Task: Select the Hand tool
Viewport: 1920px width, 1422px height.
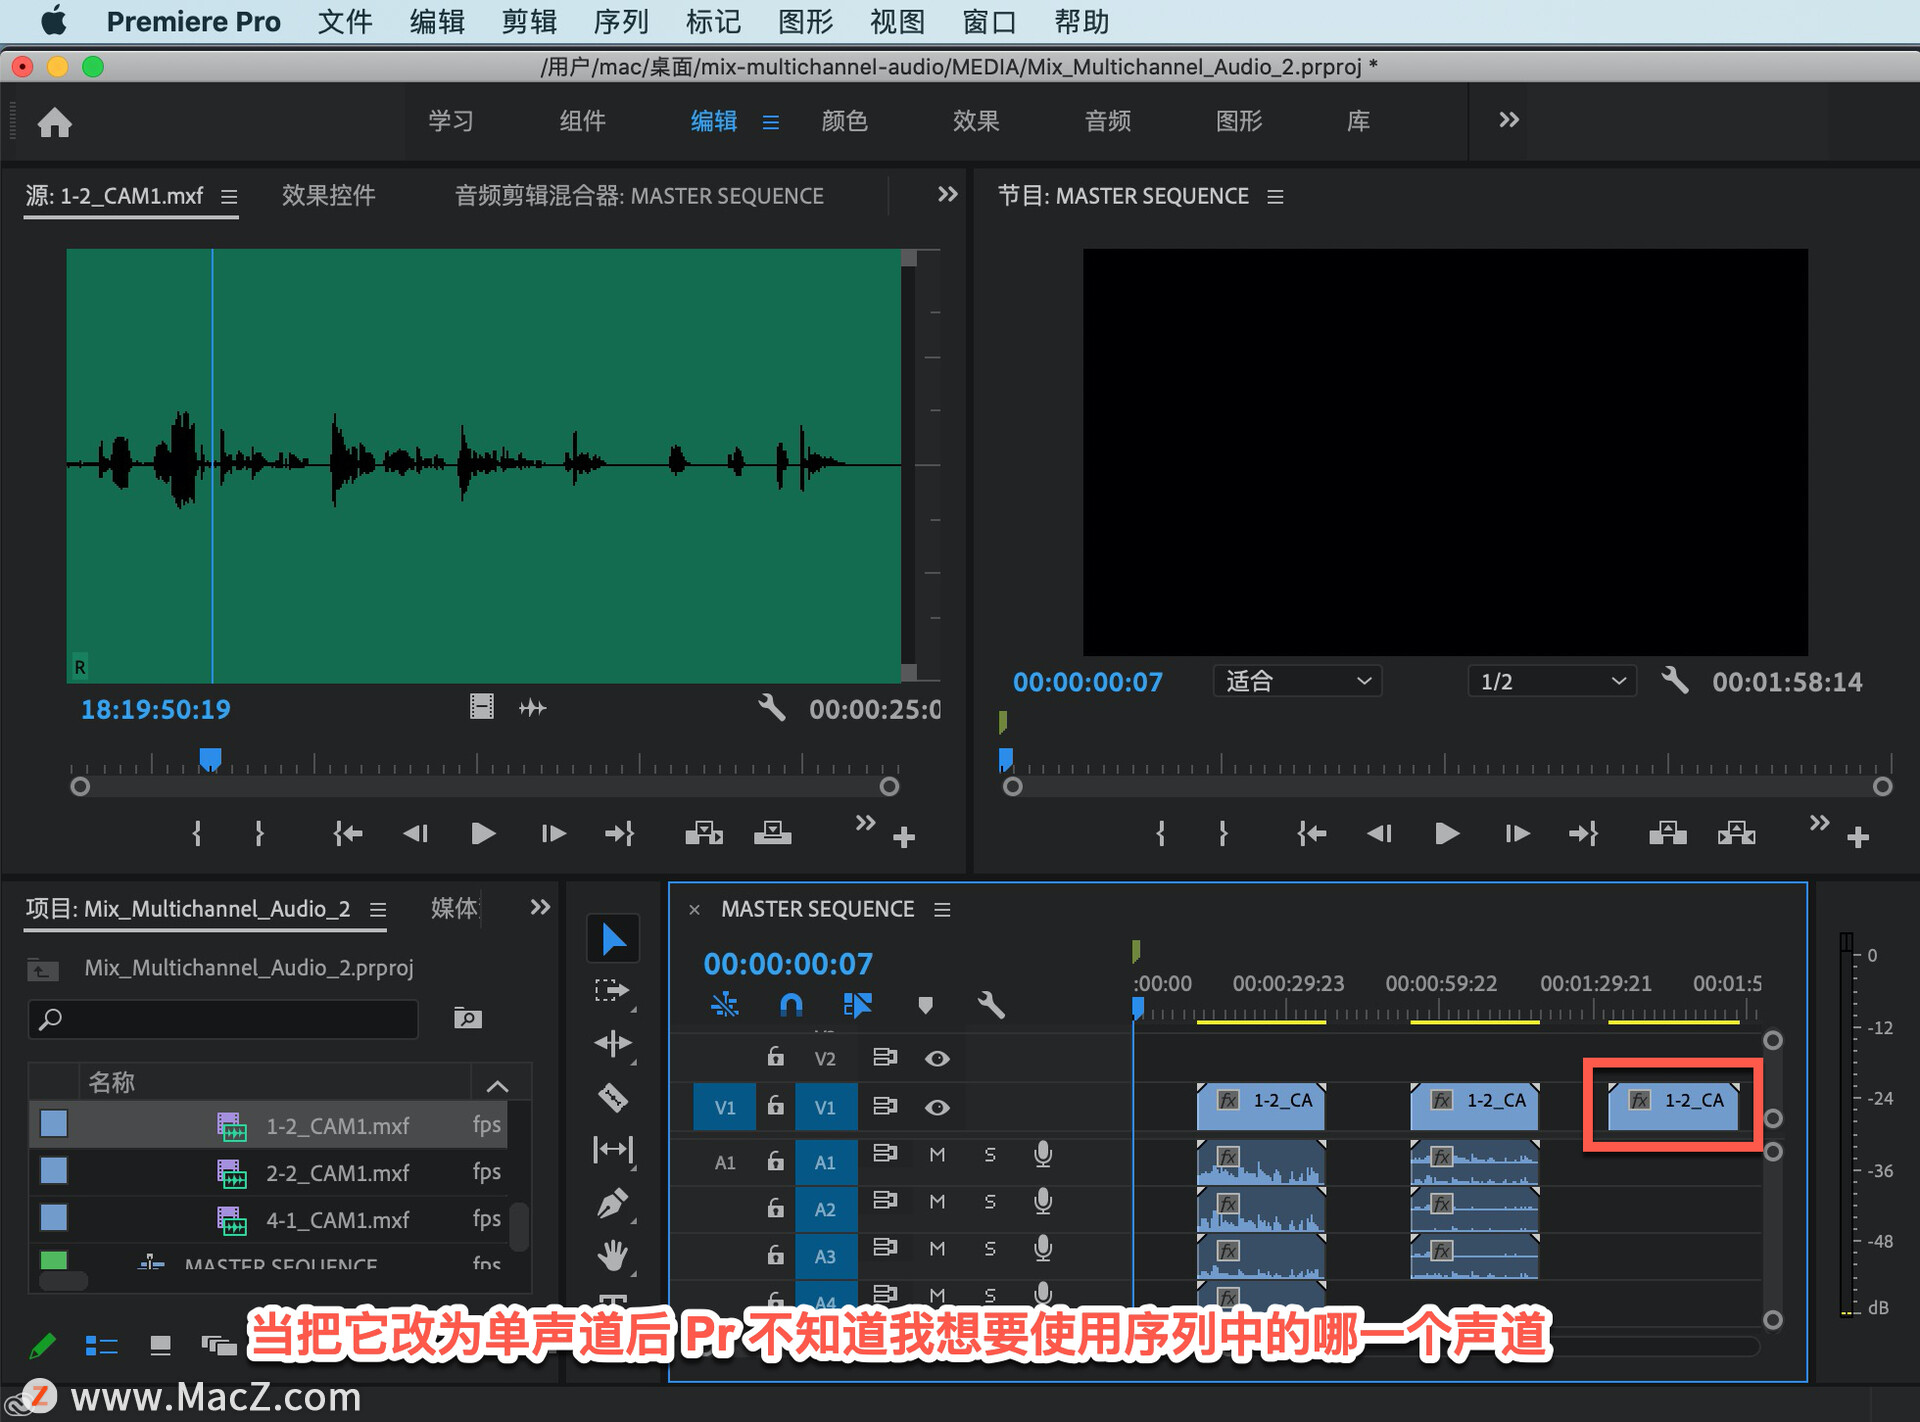Action: click(x=612, y=1255)
